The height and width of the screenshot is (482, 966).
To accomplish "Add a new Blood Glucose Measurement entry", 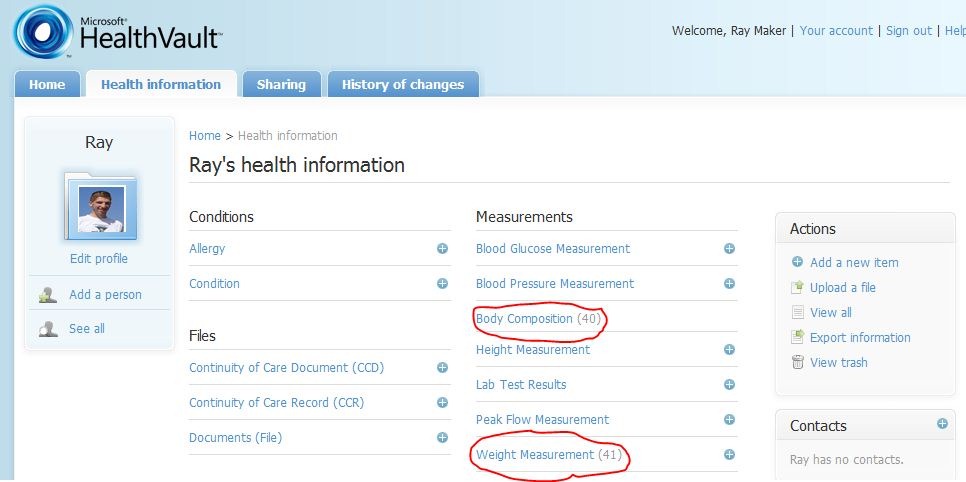I will click(x=729, y=248).
